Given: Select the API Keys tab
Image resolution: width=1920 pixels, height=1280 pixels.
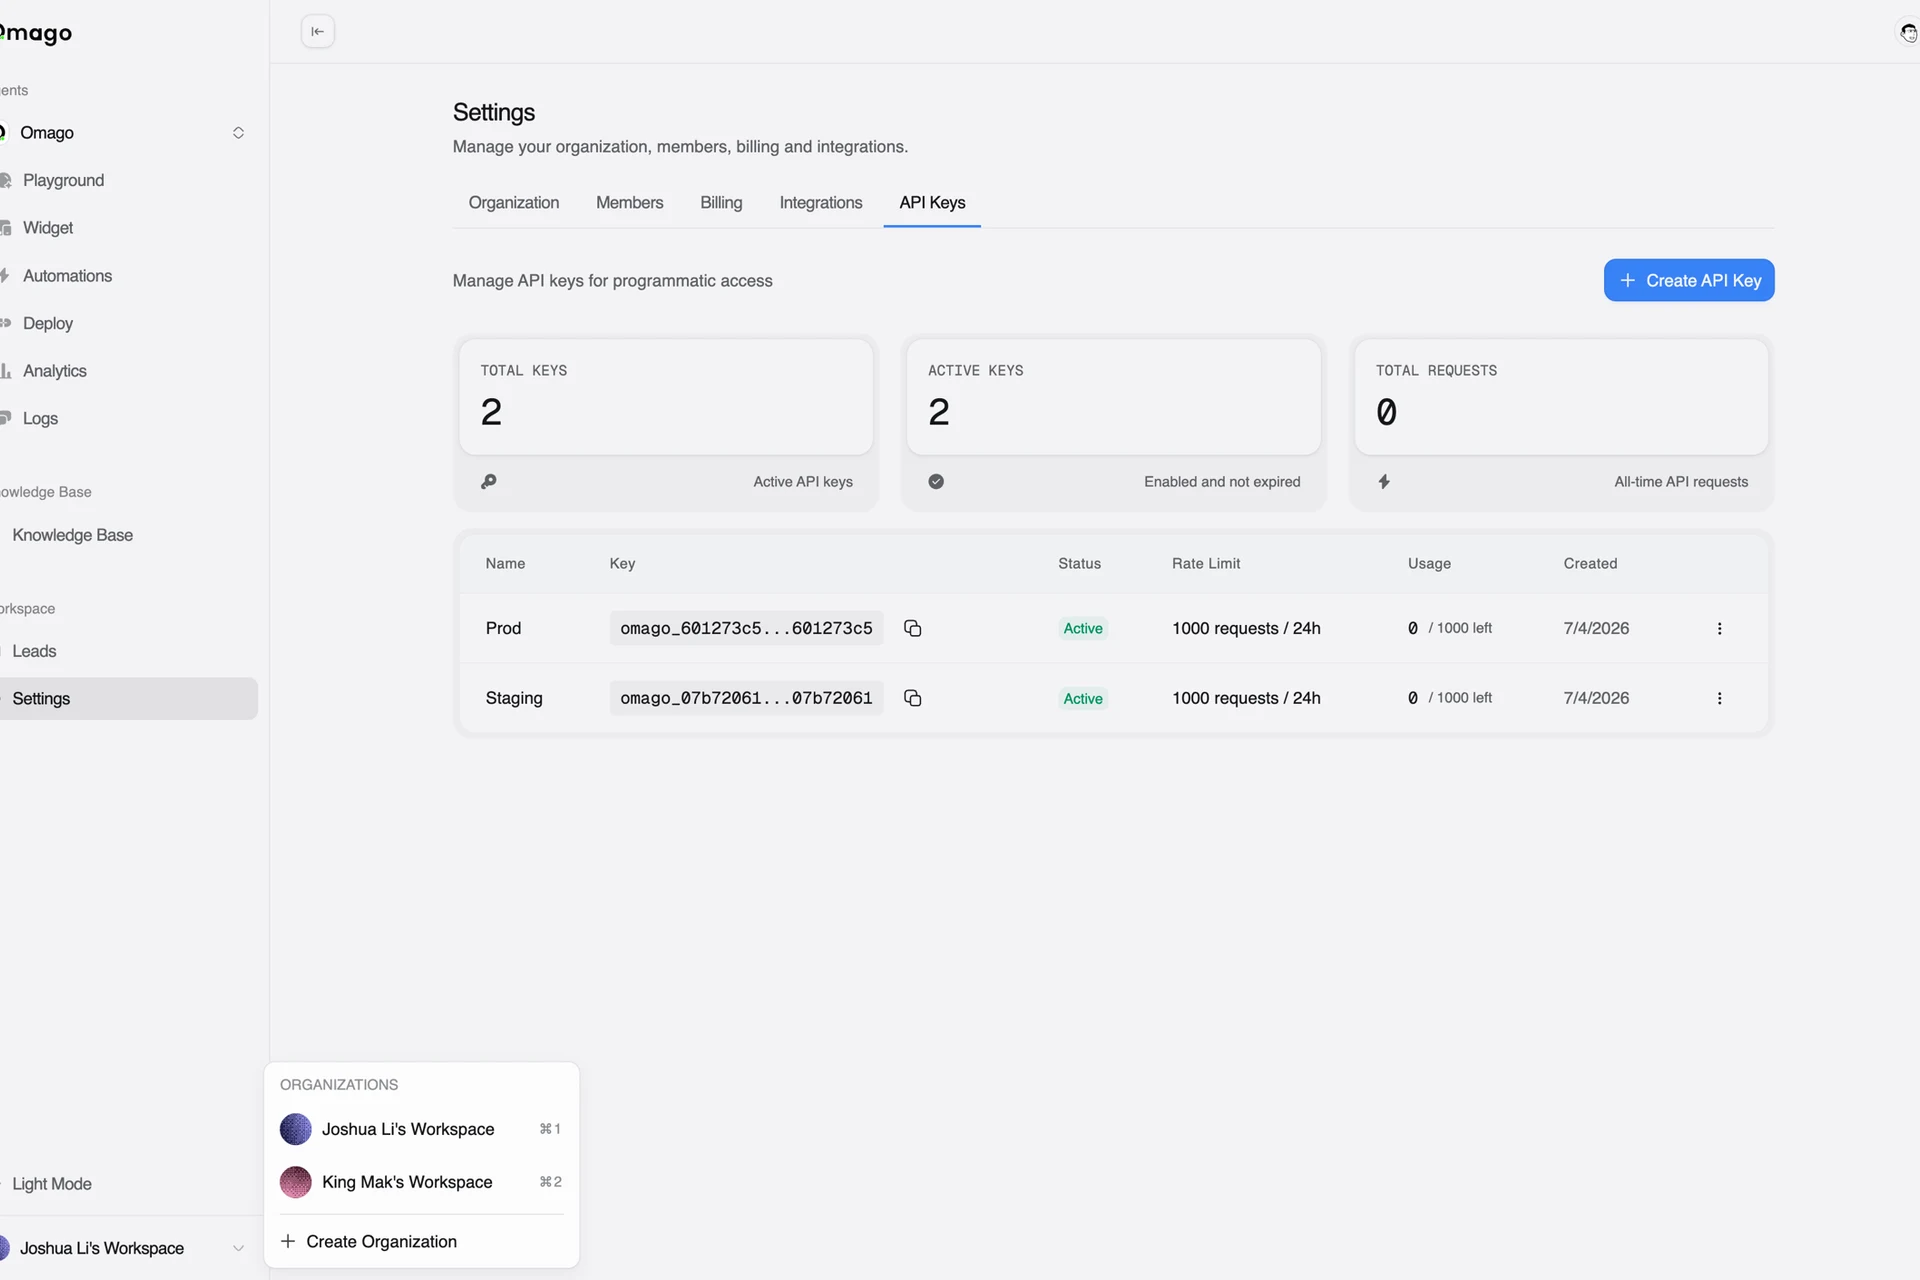Looking at the screenshot, I should pos(932,202).
